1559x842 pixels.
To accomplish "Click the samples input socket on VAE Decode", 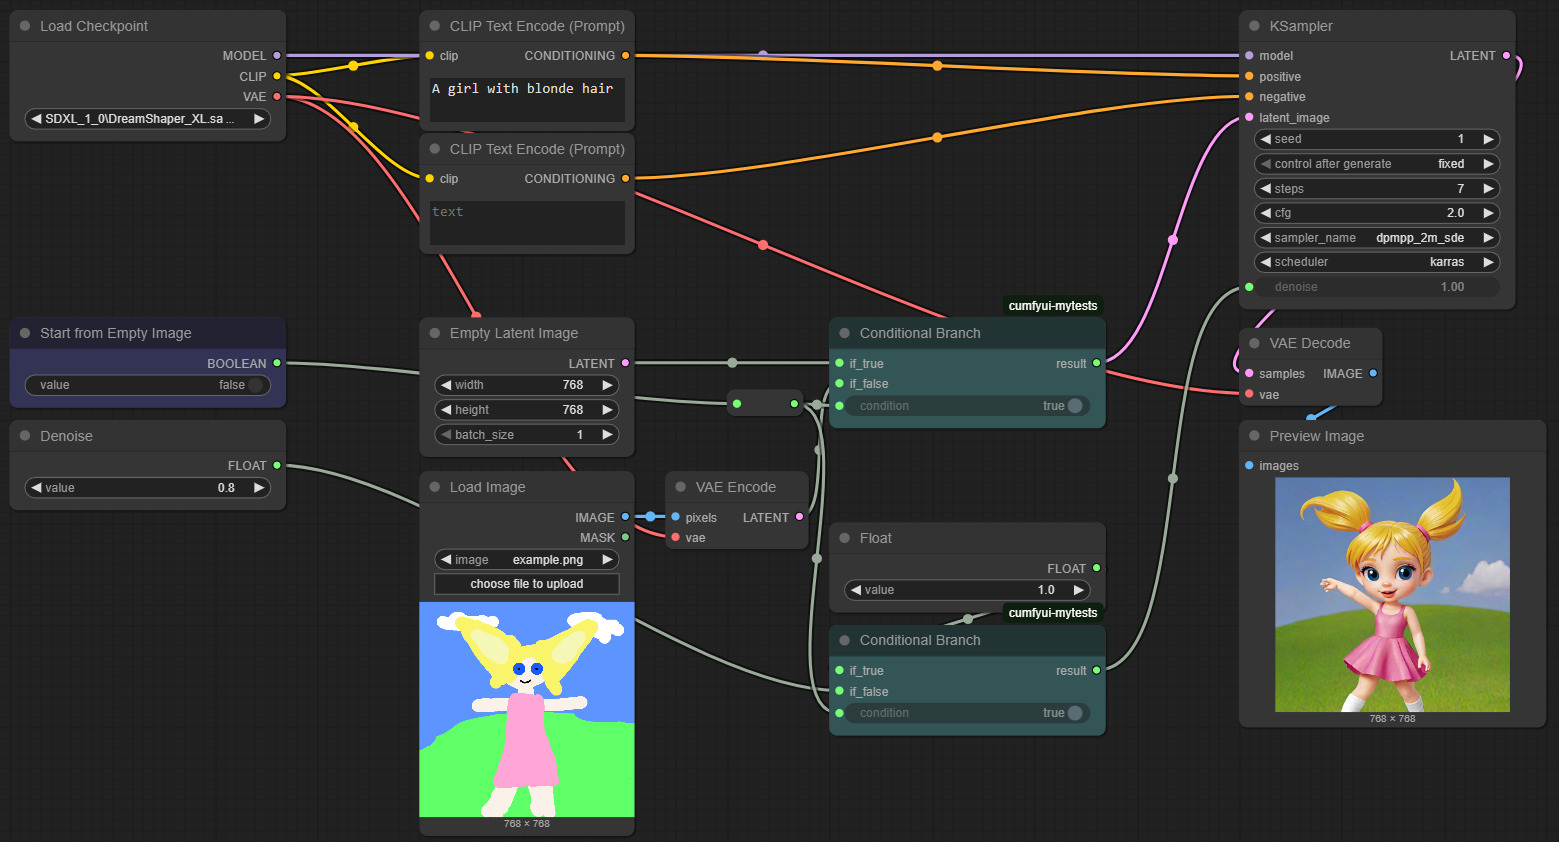I will pos(1249,373).
